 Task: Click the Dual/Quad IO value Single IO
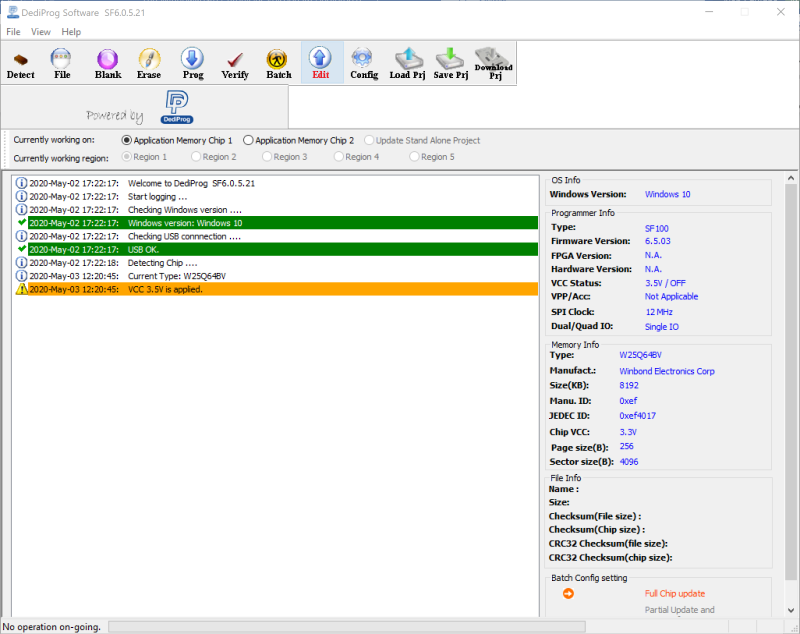coord(662,326)
